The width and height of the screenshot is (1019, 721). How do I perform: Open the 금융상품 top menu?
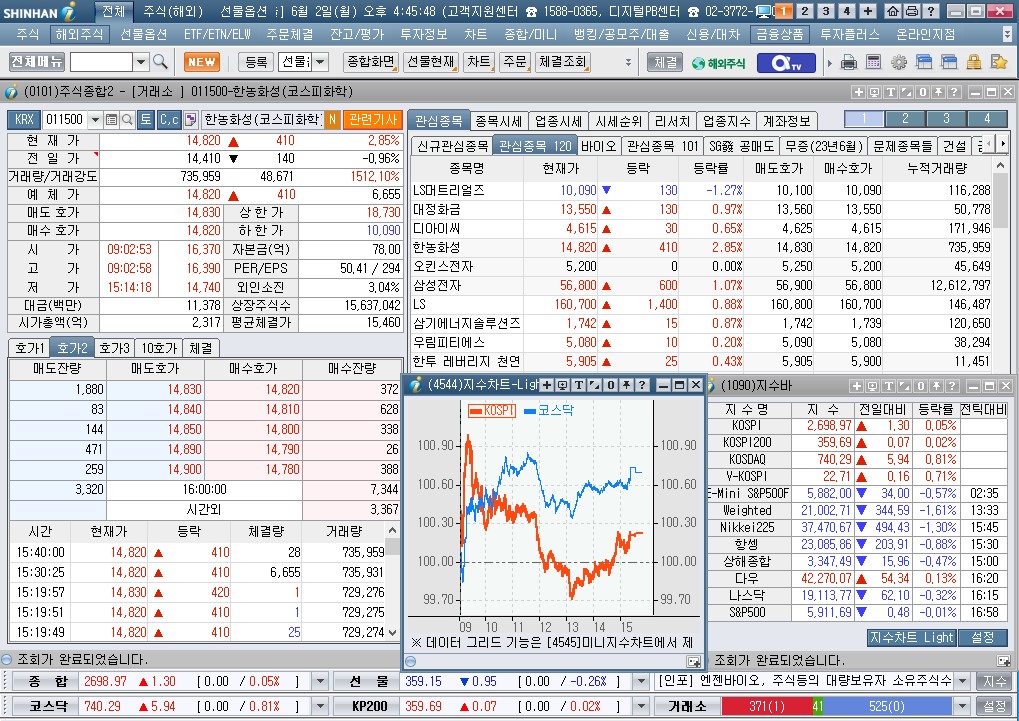780,34
